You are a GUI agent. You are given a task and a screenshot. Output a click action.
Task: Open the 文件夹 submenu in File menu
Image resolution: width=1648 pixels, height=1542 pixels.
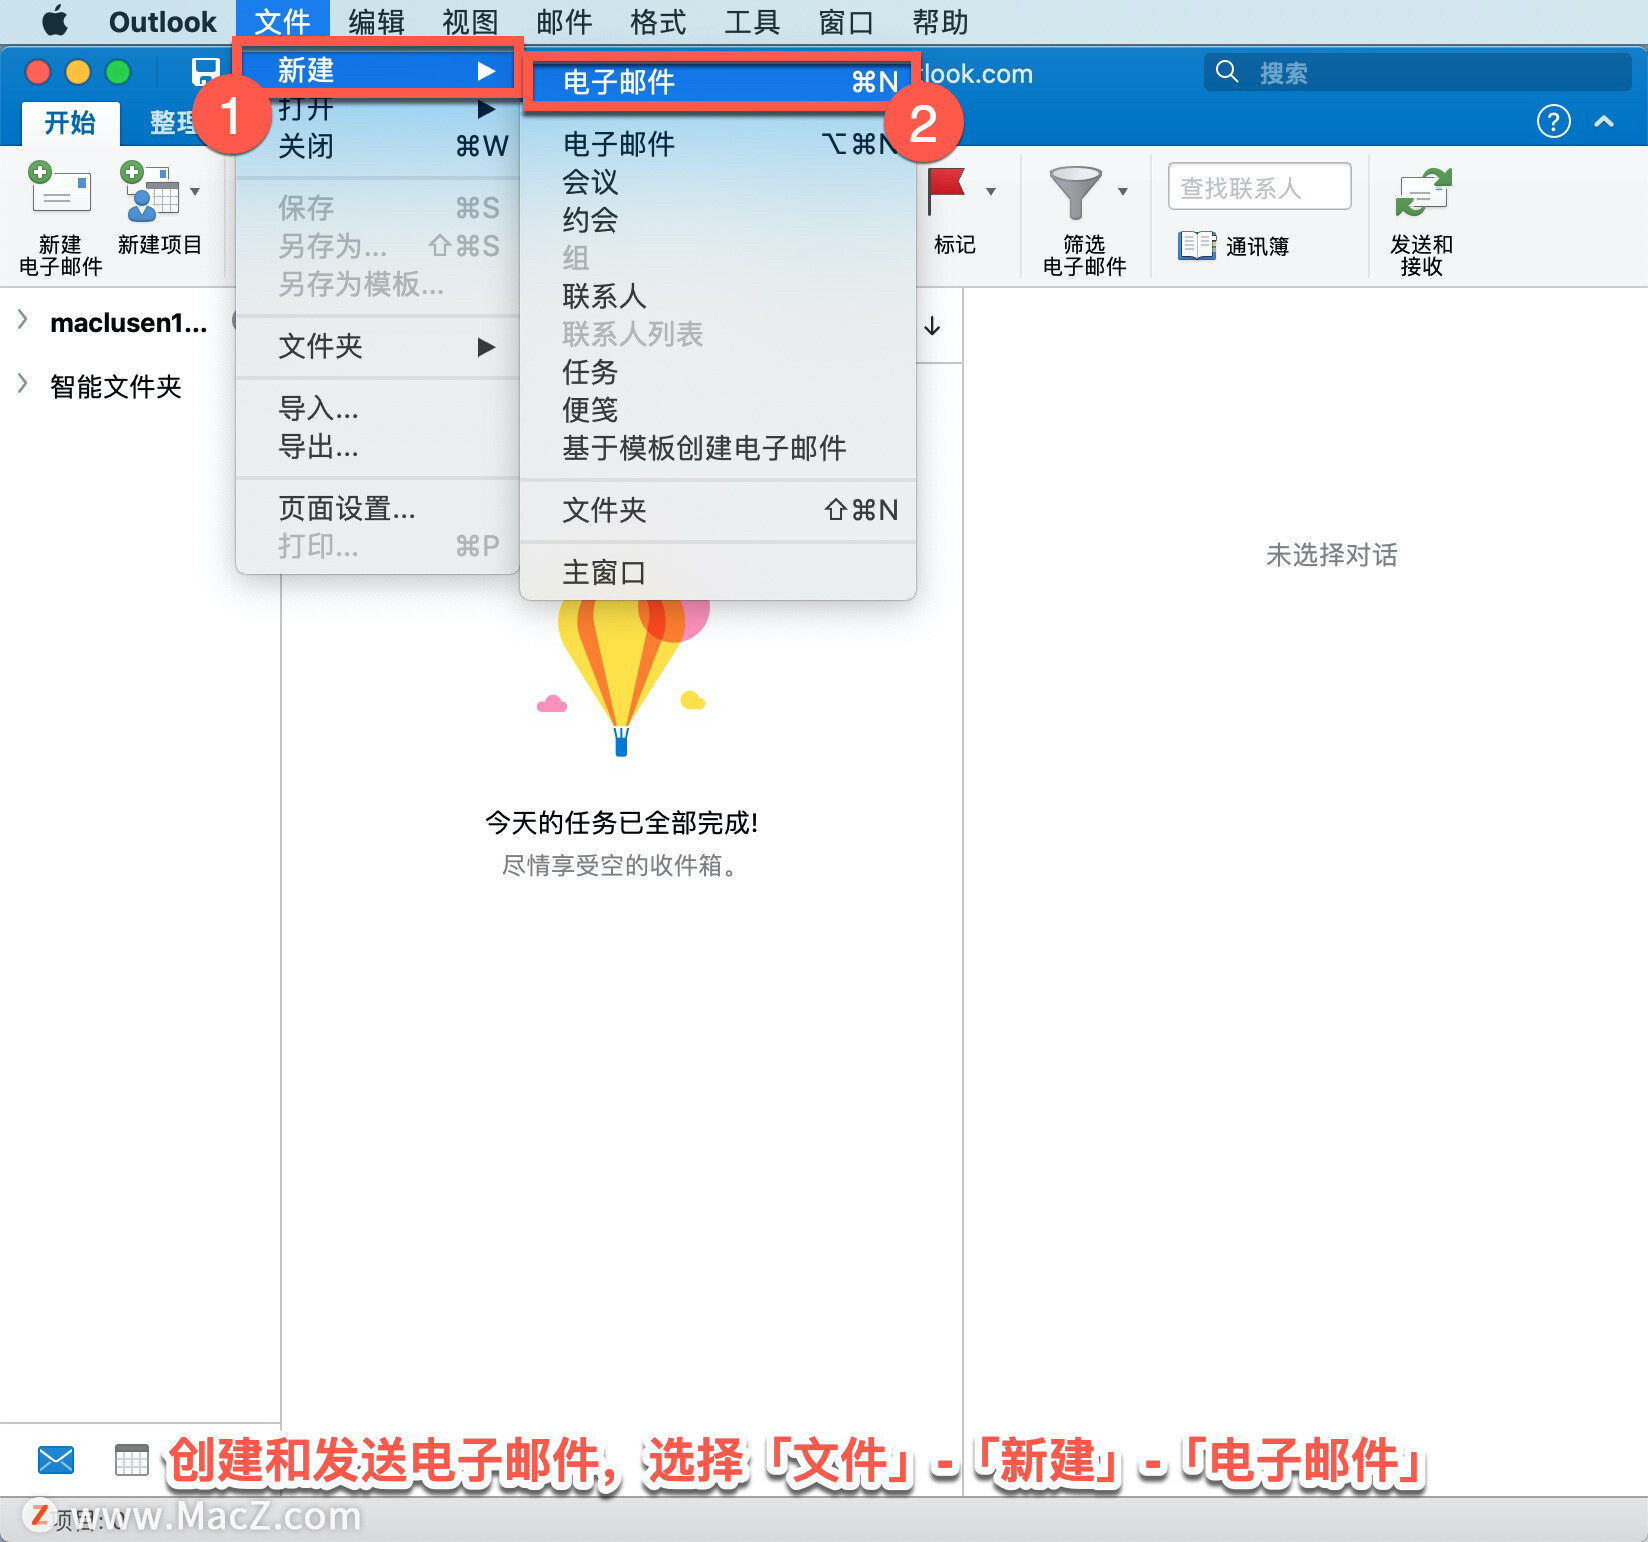[x=378, y=346]
